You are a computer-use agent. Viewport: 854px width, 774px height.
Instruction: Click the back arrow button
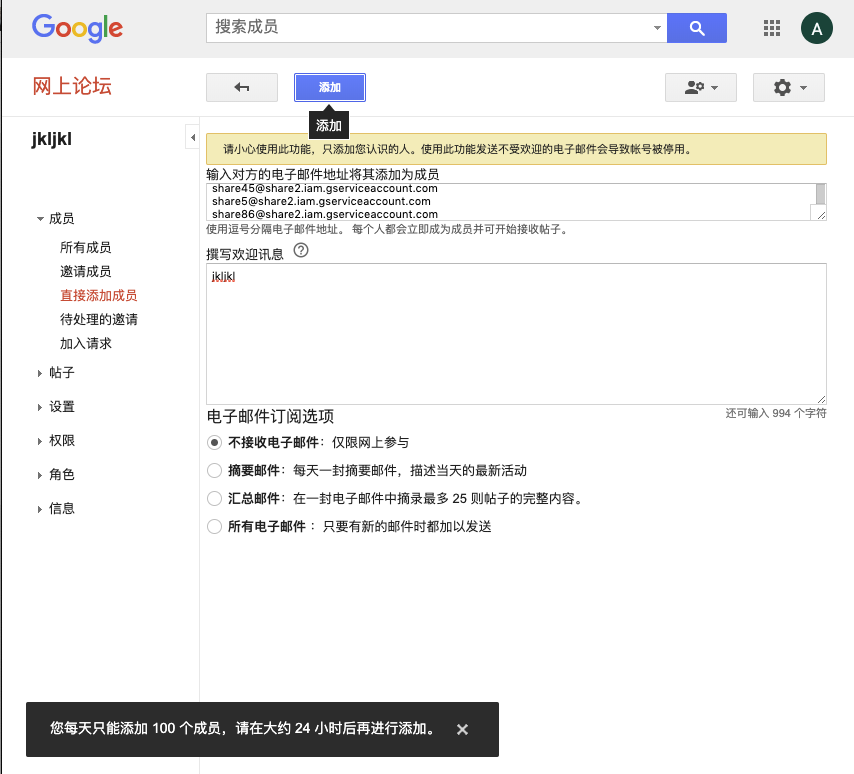coord(241,88)
